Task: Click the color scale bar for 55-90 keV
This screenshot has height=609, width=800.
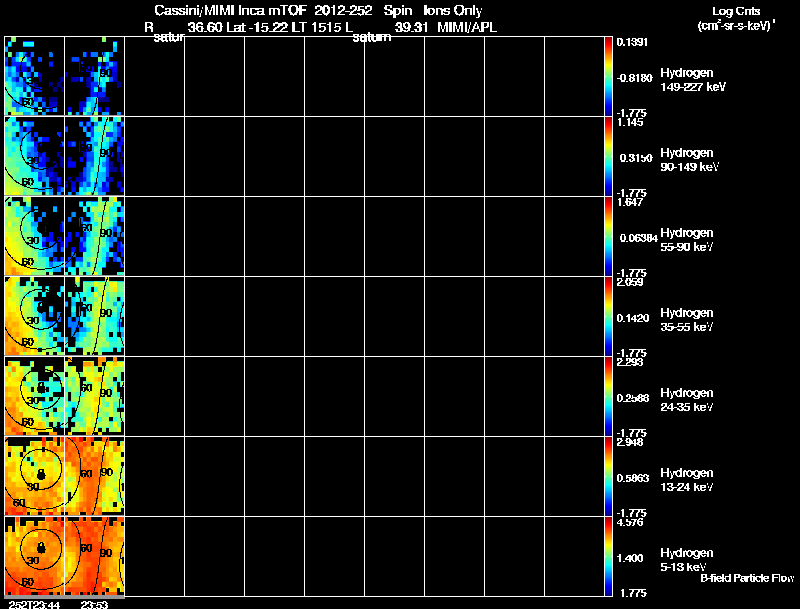Action: (608, 236)
